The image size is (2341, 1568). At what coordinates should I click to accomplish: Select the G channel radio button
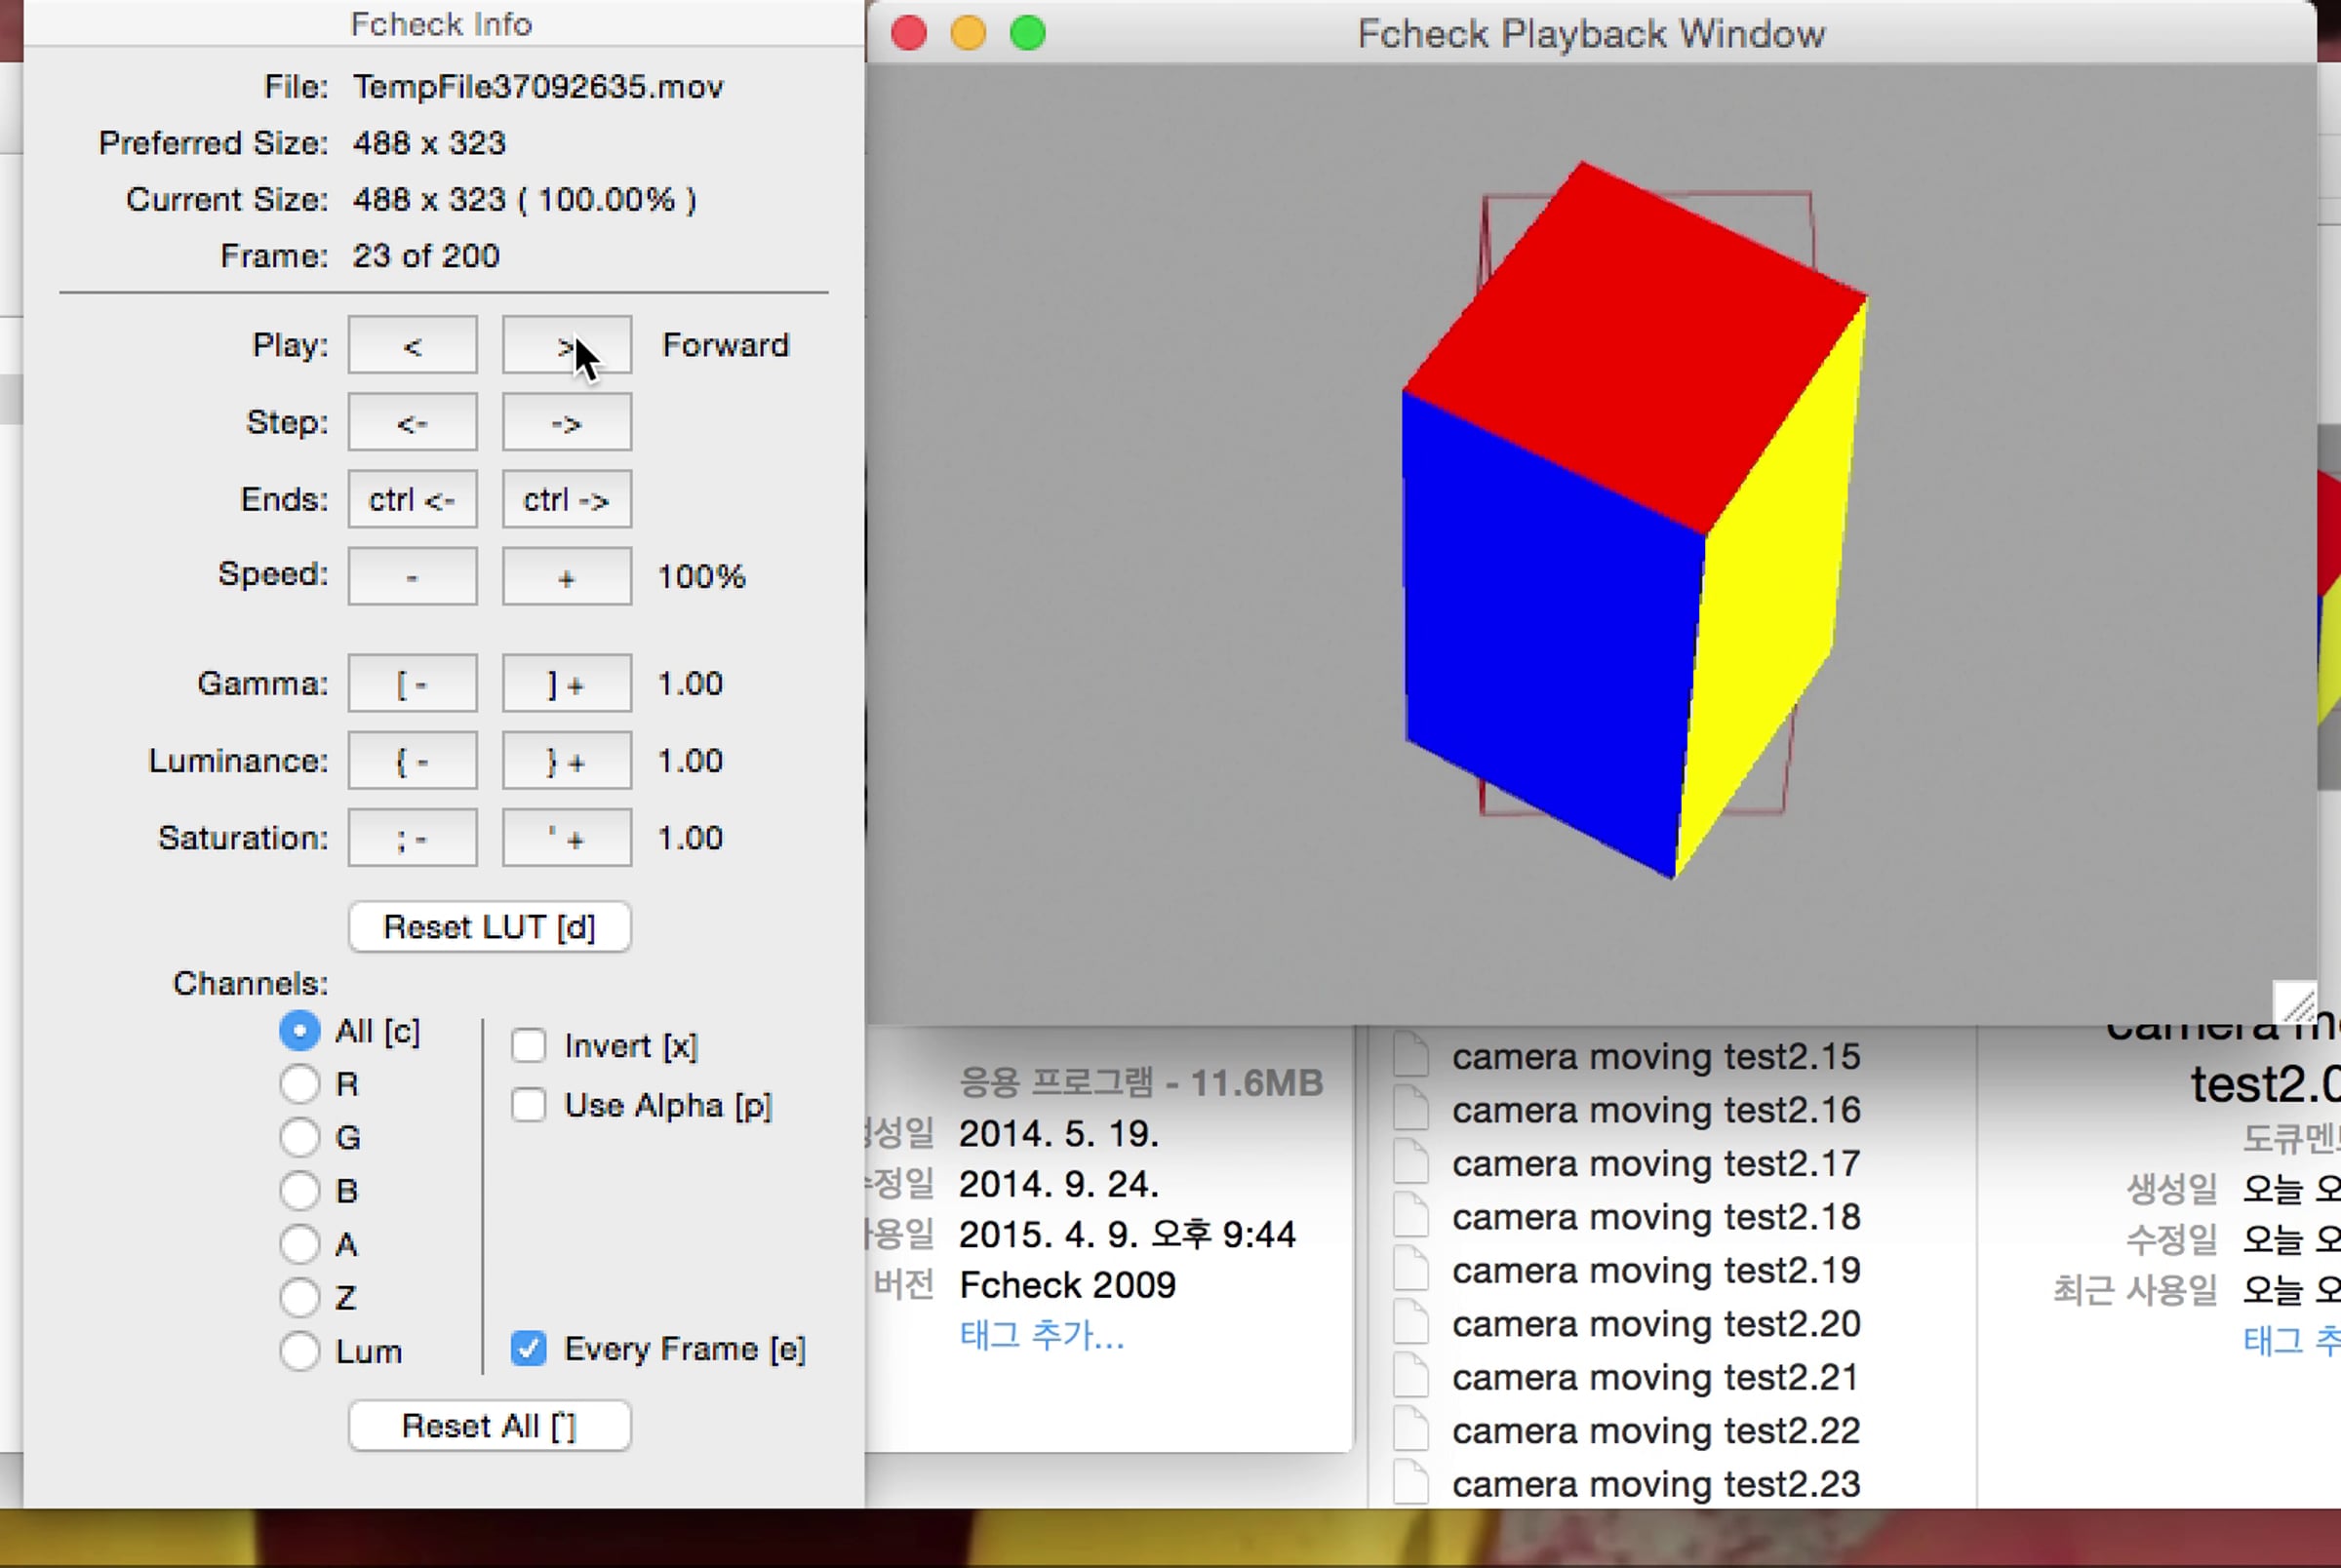coord(299,1137)
